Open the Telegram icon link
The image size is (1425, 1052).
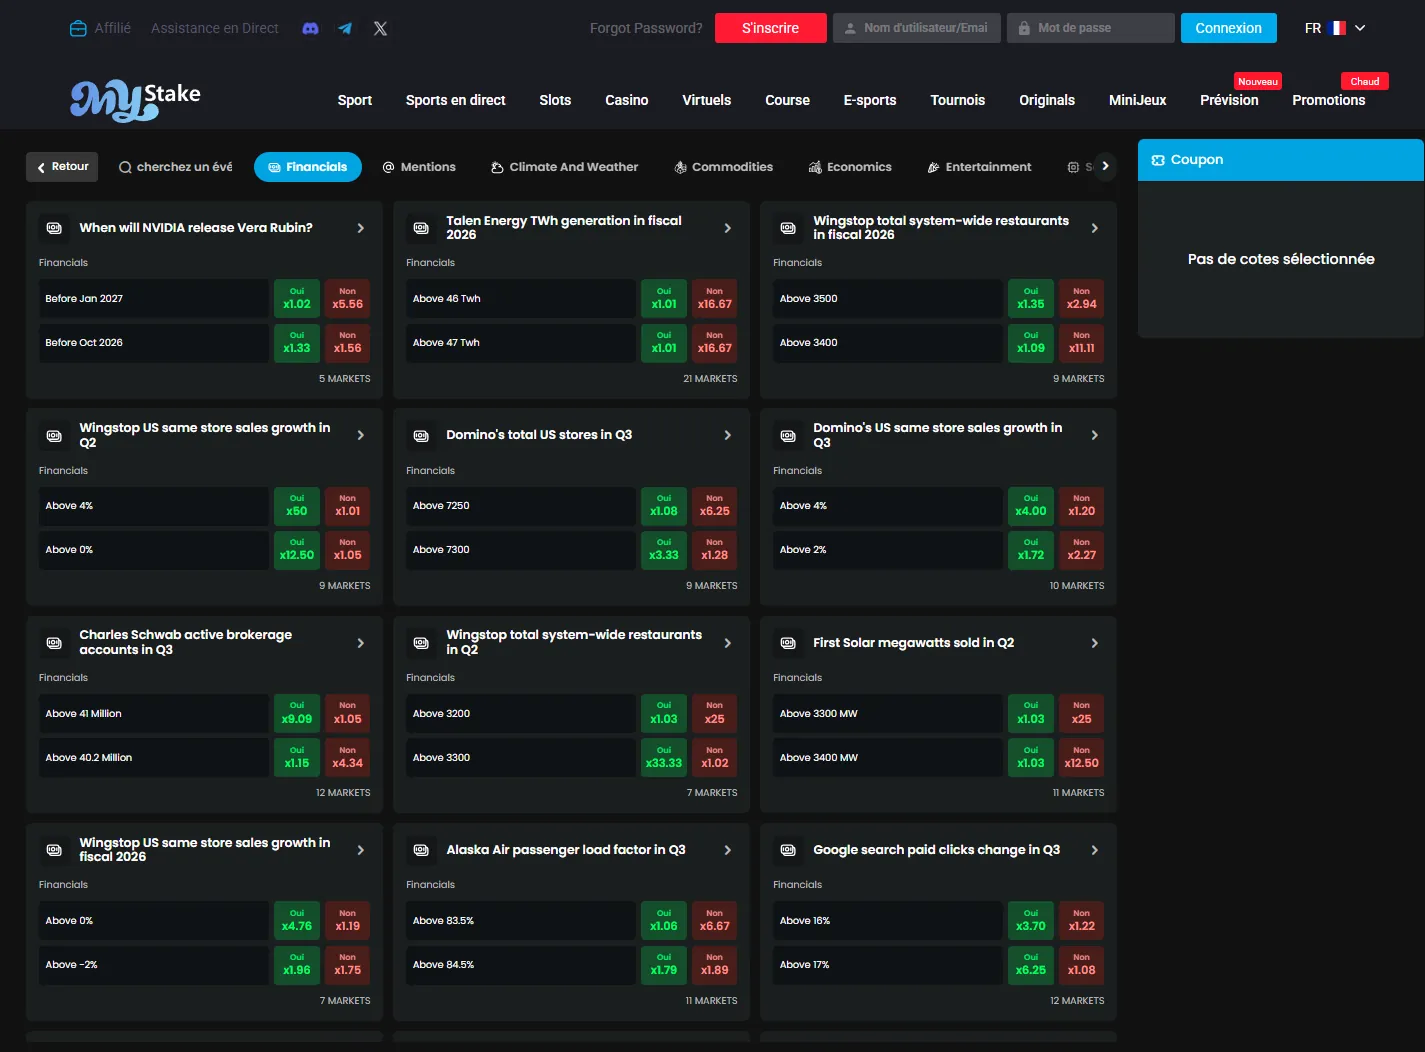point(345,28)
